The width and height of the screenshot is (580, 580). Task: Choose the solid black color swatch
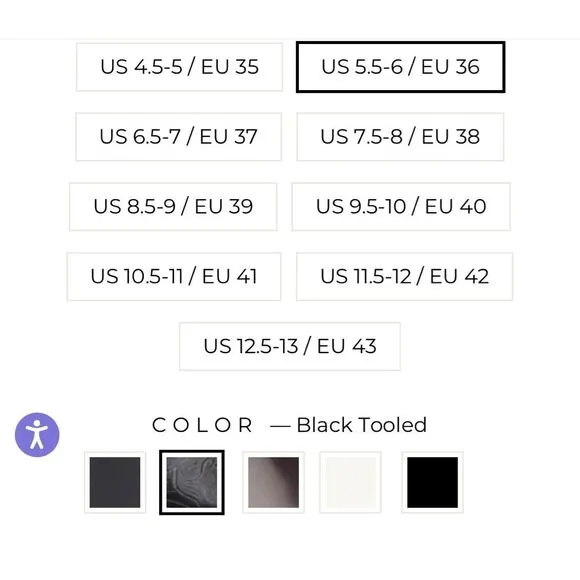click(x=432, y=482)
